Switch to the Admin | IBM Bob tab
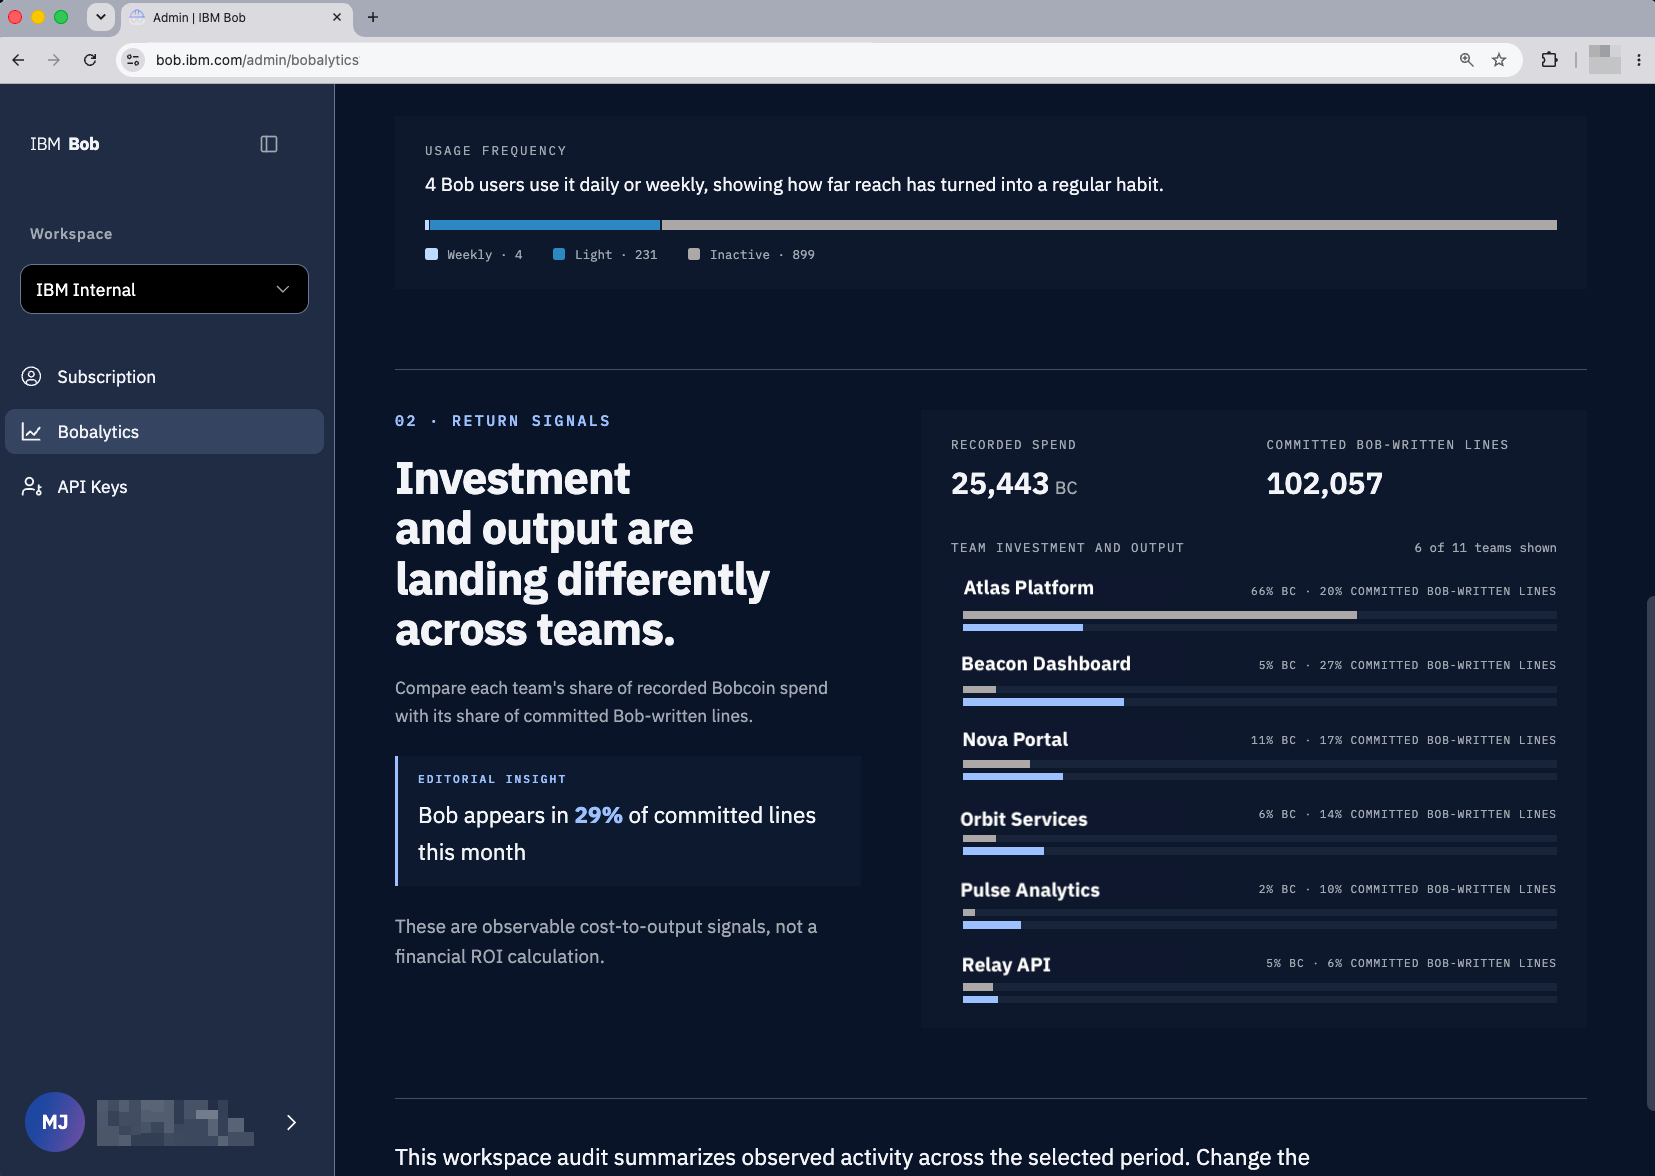Screen dimensions: 1655x1176 pos(236,18)
